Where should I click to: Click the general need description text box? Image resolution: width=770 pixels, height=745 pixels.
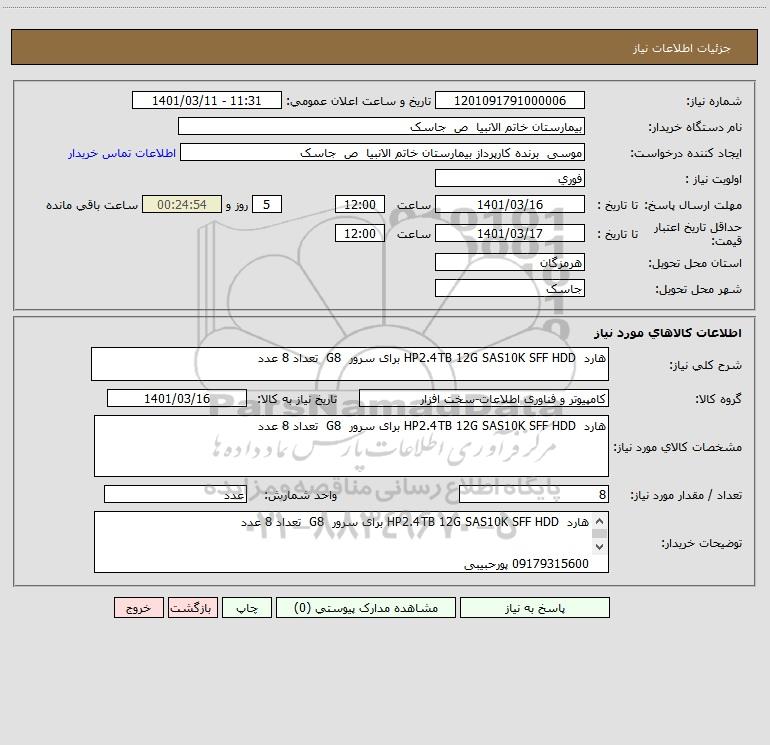point(350,364)
